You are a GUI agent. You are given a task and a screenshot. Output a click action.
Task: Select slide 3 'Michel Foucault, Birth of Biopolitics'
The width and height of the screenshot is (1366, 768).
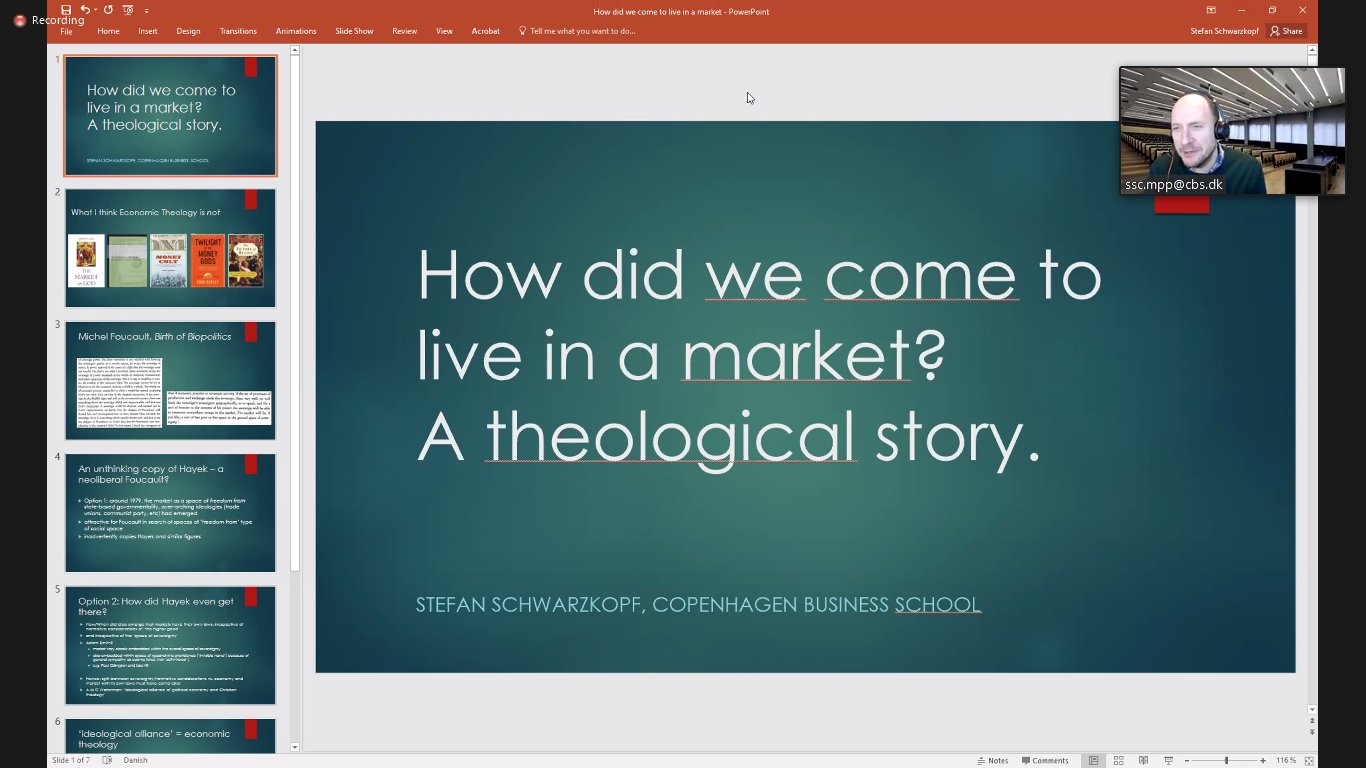coord(170,380)
